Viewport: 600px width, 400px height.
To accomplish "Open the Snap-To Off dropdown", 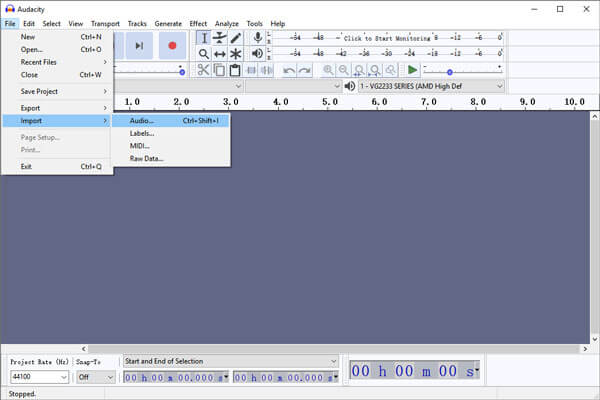I will (x=95, y=377).
